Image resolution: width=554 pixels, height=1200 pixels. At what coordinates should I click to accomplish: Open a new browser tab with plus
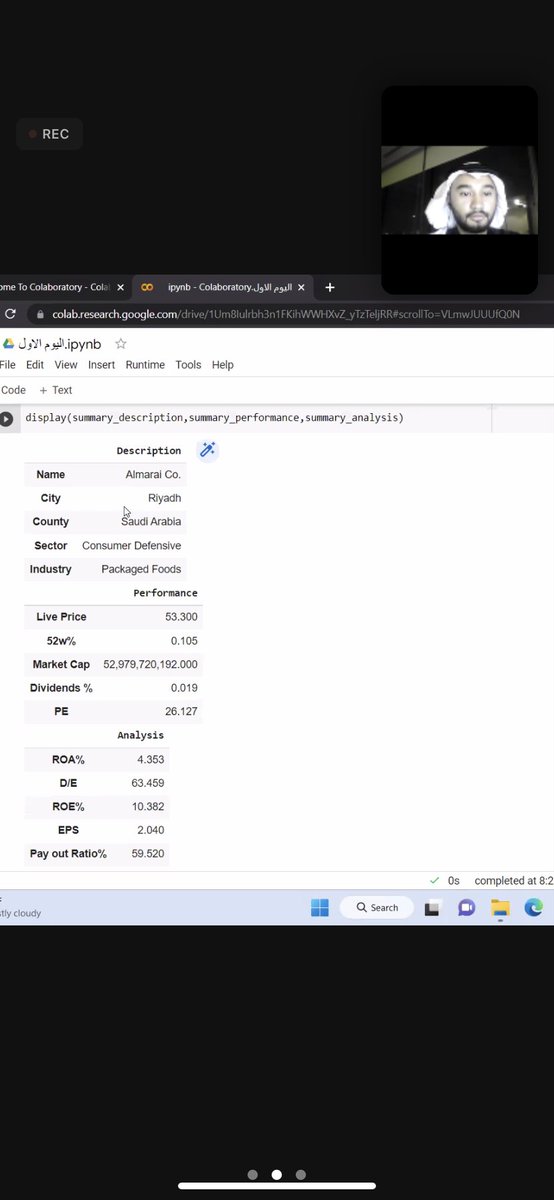pos(330,287)
